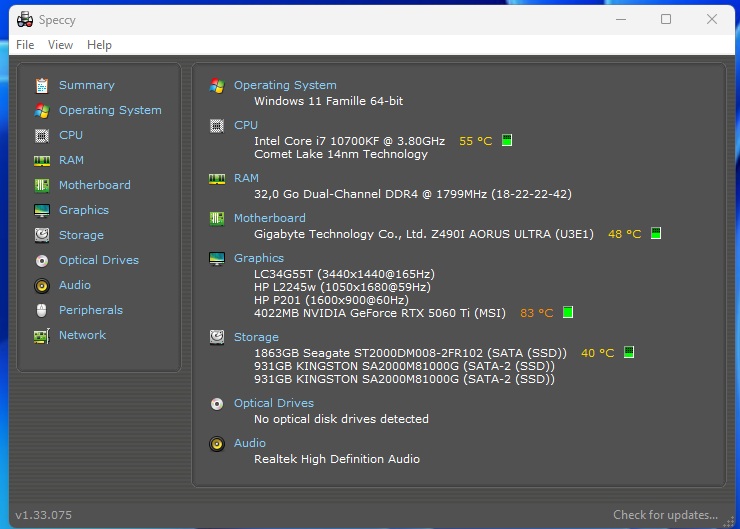Select RAM in the sidebar
Image resolution: width=740 pixels, height=529 pixels.
[x=71, y=160]
